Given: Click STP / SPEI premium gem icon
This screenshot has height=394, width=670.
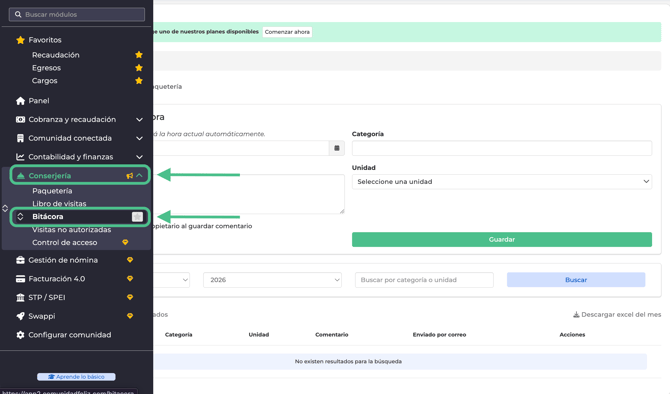Looking at the screenshot, I should [x=130, y=297].
